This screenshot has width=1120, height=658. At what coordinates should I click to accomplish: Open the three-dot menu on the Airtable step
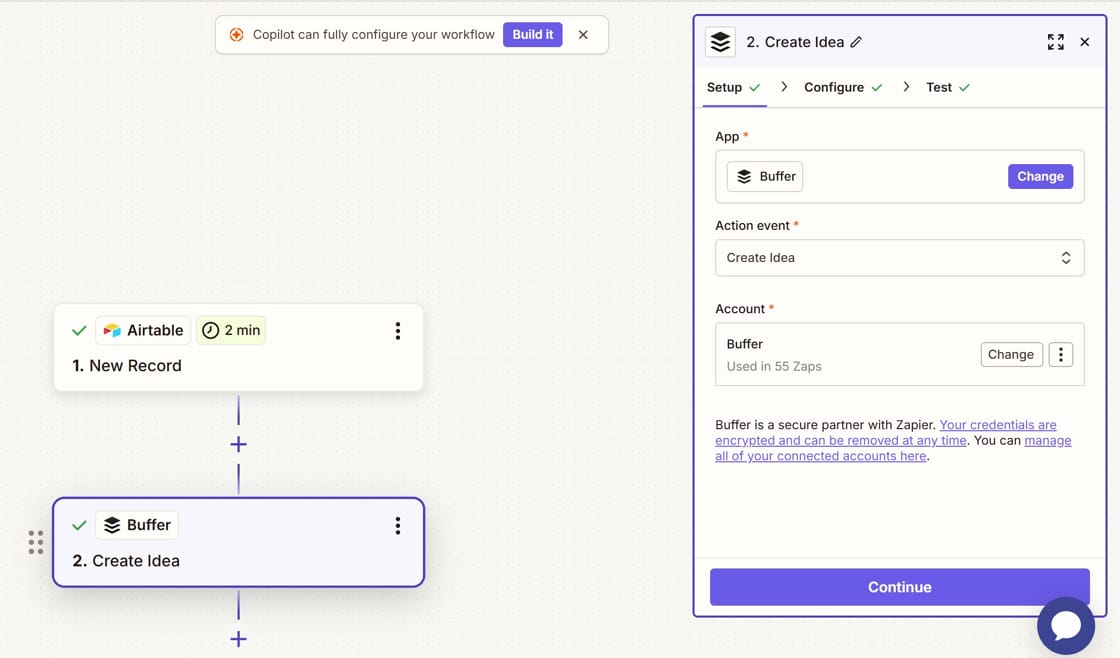(397, 330)
